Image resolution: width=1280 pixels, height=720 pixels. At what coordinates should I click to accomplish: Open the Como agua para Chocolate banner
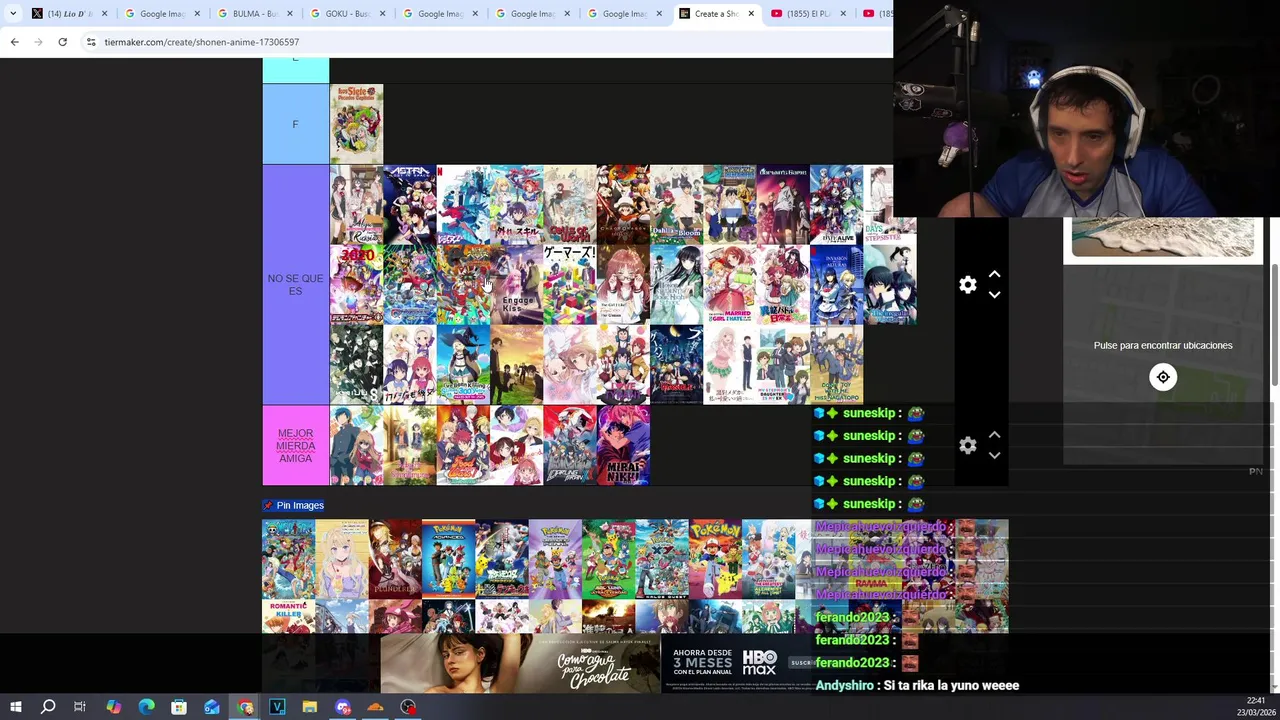[x=520, y=663]
